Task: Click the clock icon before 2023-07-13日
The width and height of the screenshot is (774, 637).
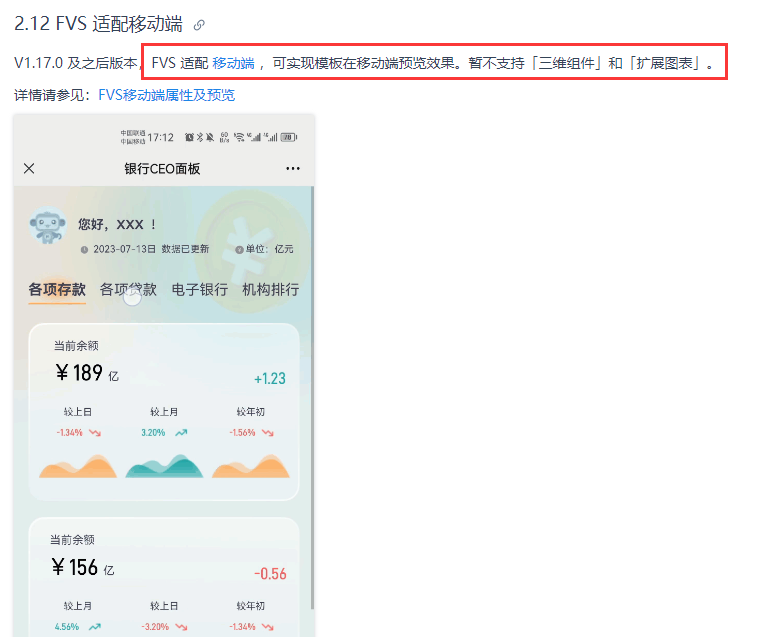Action: pyautogui.click(x=84, y=250)
